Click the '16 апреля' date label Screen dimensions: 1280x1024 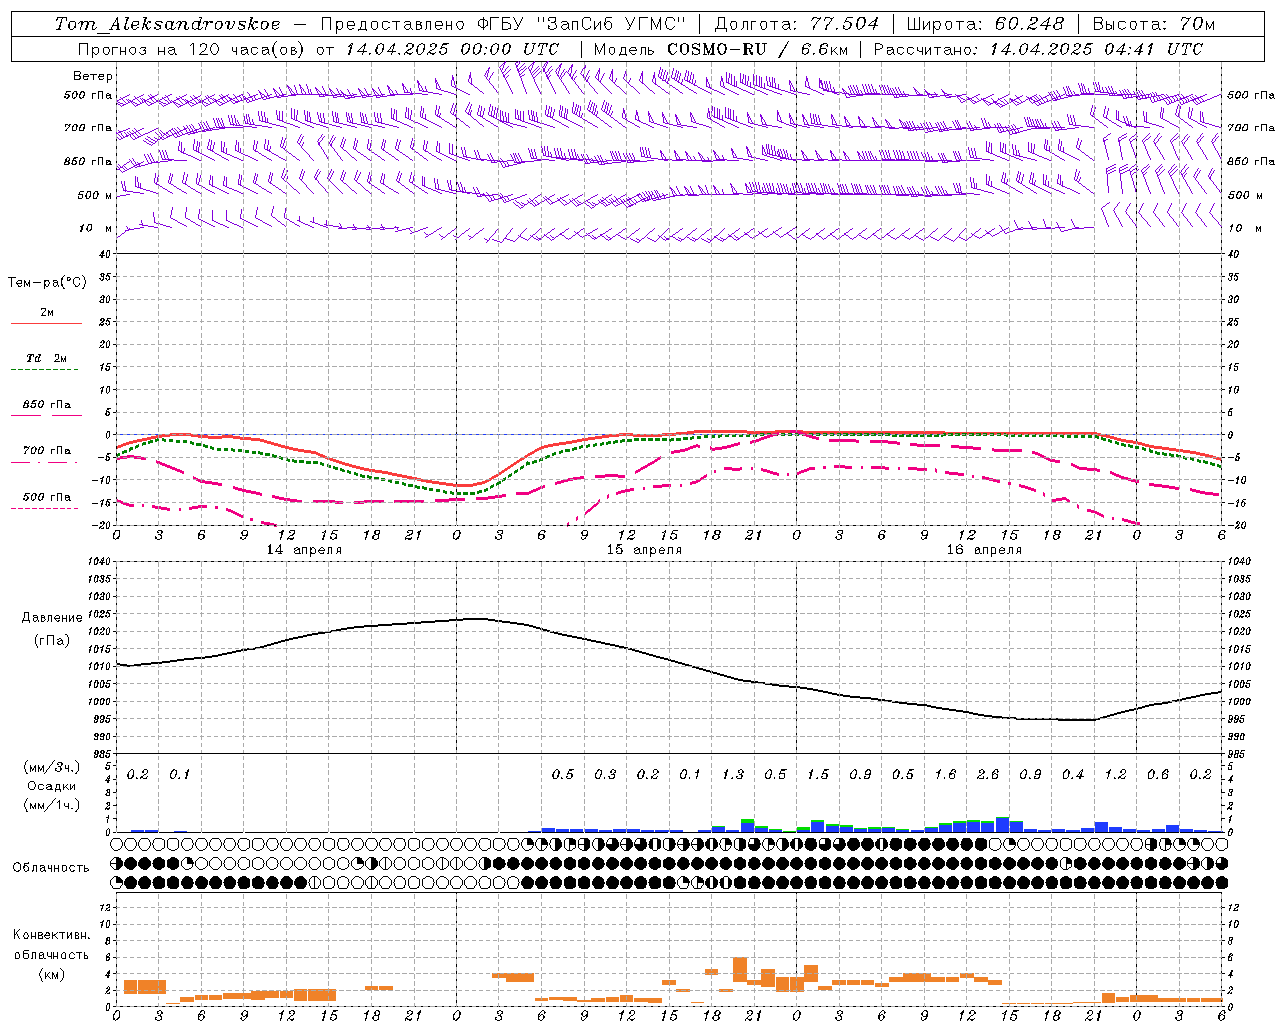click(x=984, y=550)
